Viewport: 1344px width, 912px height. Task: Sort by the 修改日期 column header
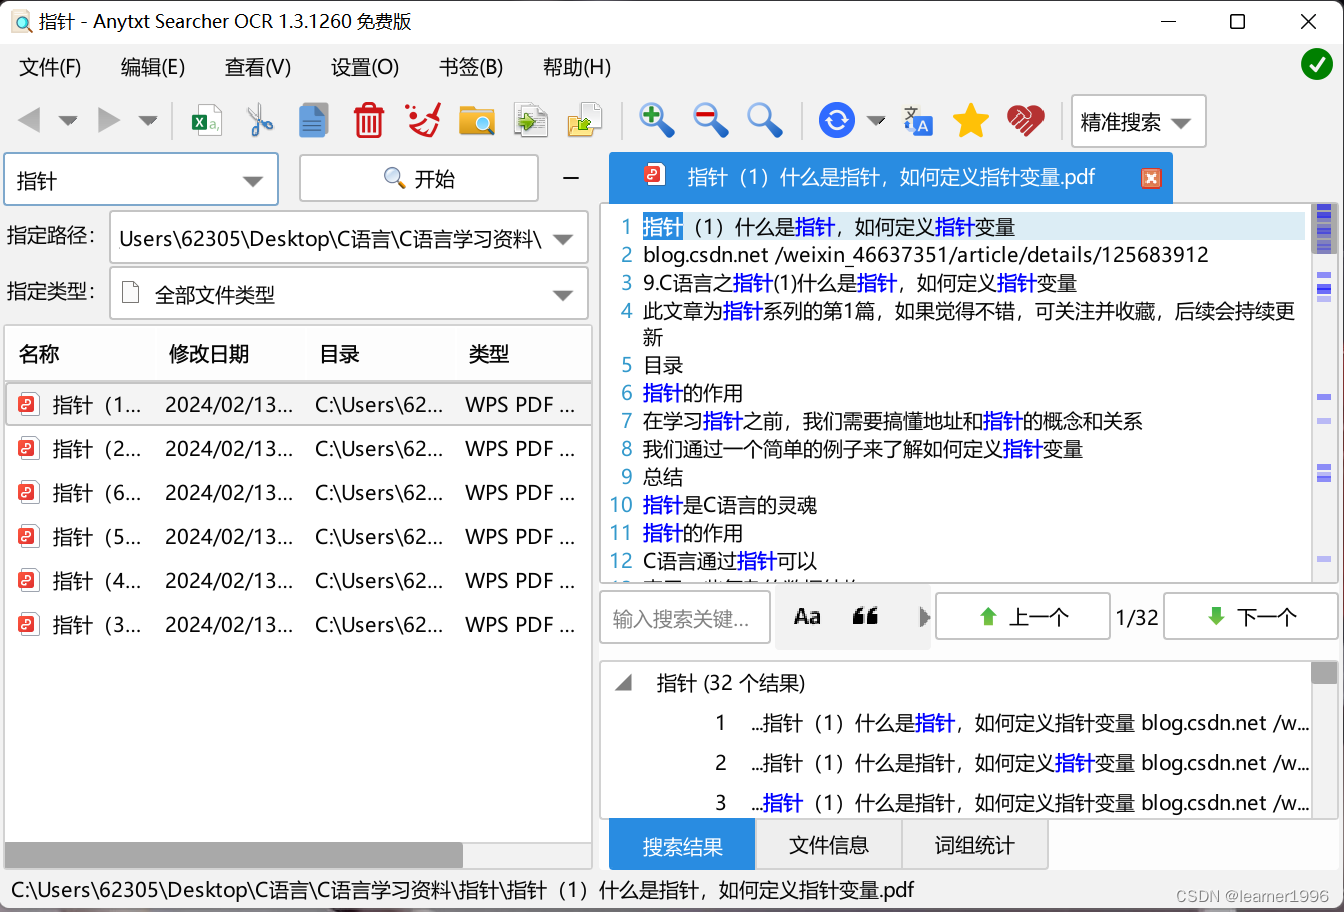[230, 353]
